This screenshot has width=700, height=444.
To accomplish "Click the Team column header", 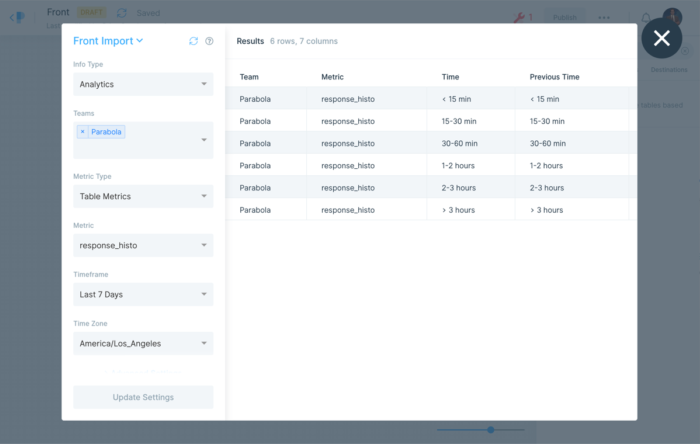I will tap(249, 77).
